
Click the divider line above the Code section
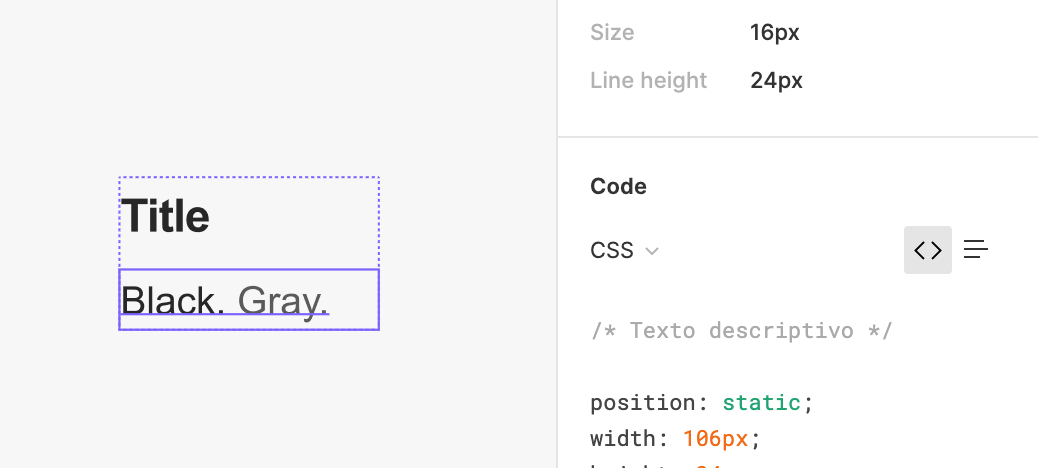(798, 138)
